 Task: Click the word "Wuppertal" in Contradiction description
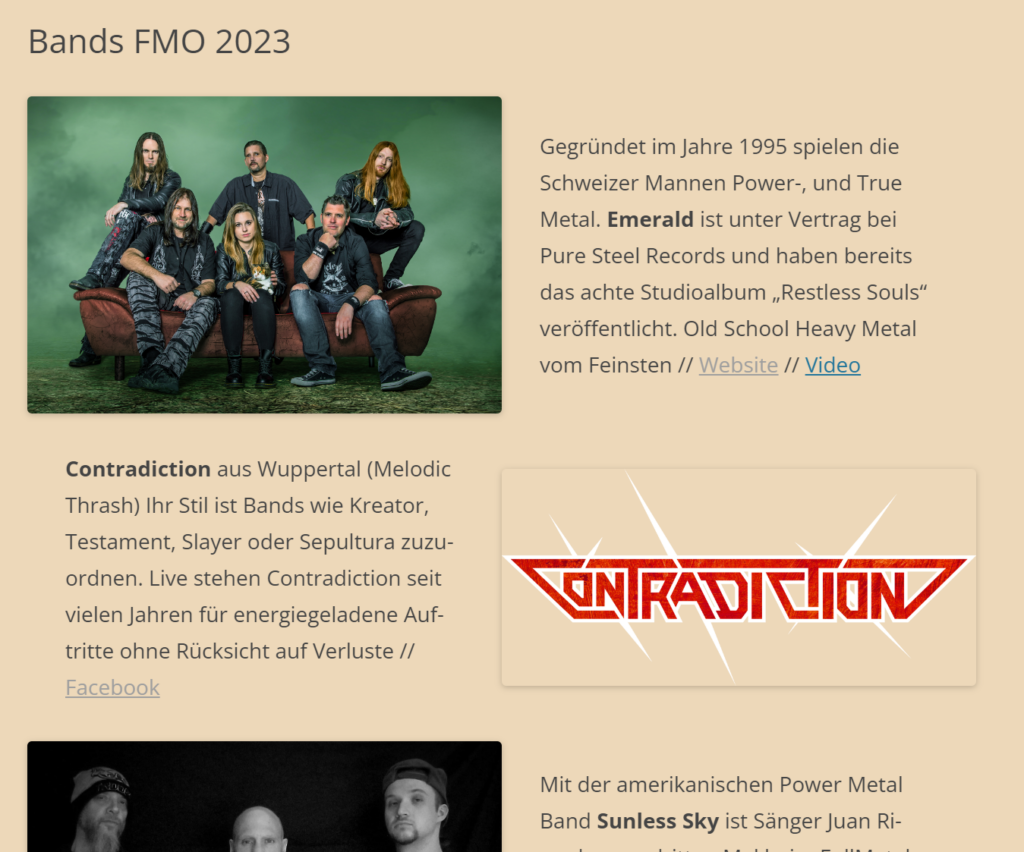[x=309, y=469]
